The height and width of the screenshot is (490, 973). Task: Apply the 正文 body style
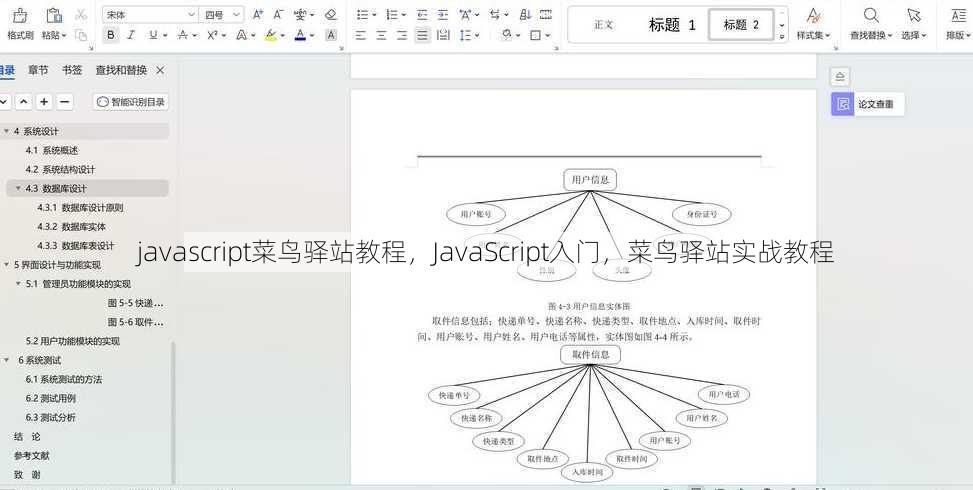click(603, 25)
